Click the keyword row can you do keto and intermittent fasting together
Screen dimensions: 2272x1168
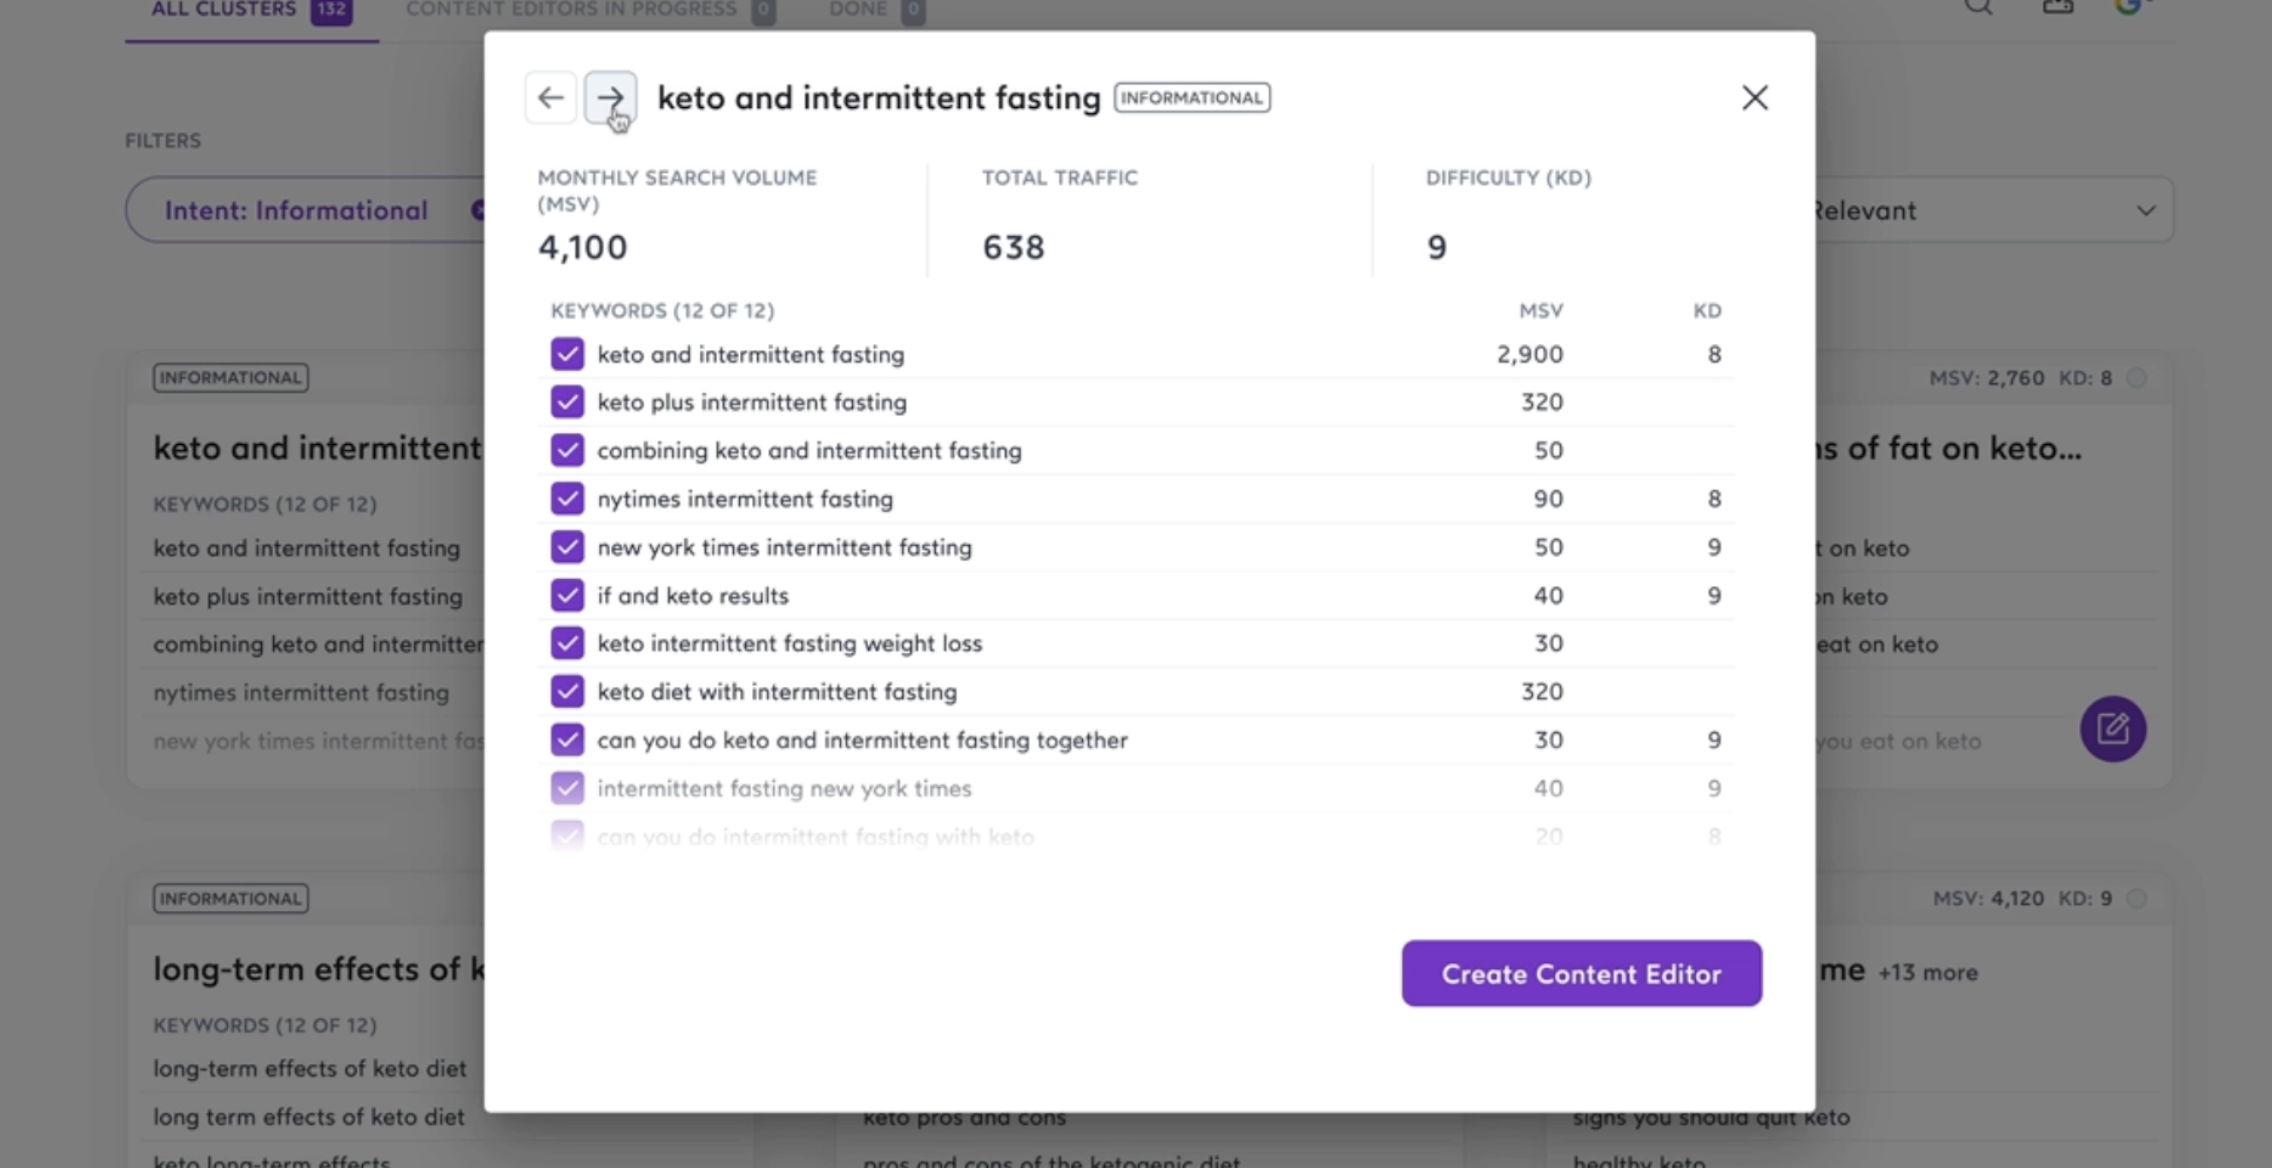coord(862,740)
